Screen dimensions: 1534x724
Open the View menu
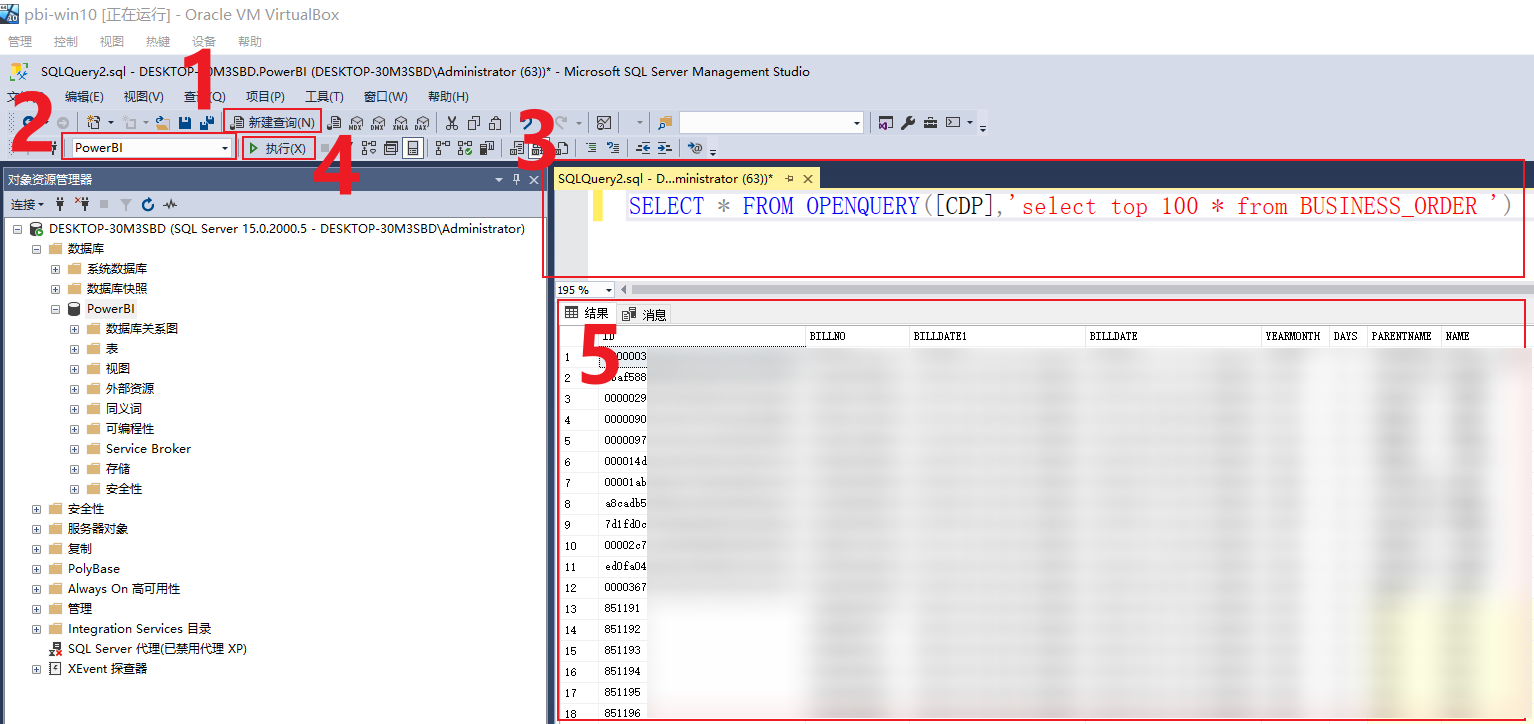(x=143, y=97)
